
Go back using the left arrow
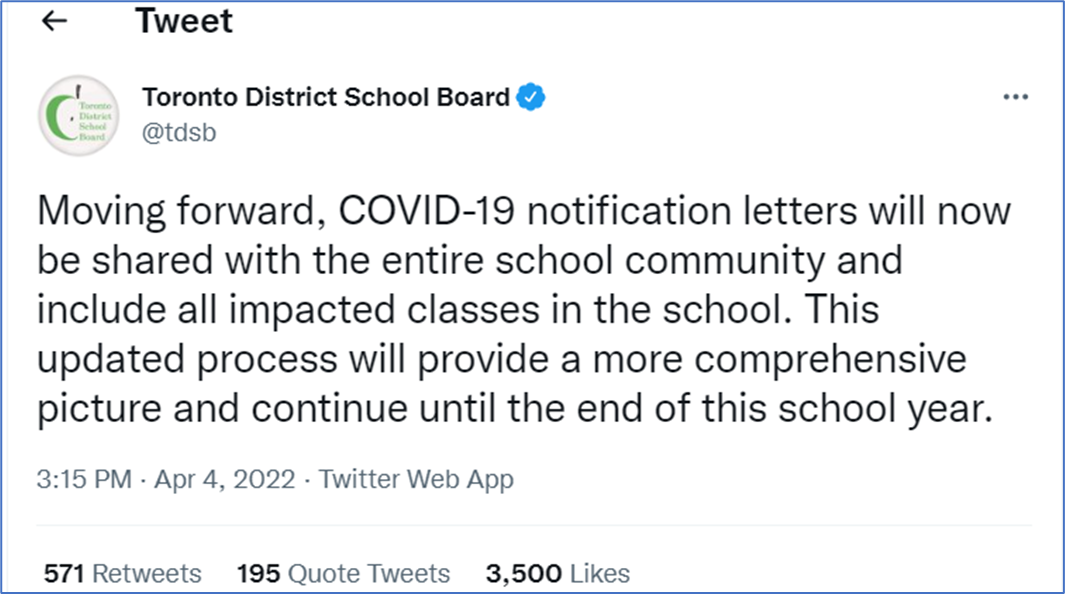coord(54,21)
